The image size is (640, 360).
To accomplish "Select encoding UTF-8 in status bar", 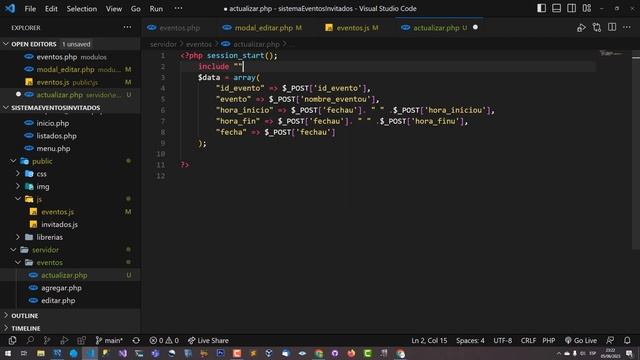I will click(502, 340).
